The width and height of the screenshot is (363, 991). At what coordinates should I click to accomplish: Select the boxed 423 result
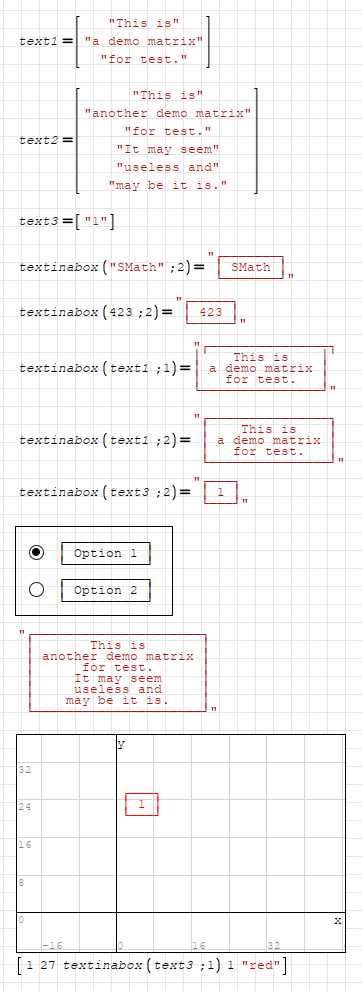click(x=211, y=312)
